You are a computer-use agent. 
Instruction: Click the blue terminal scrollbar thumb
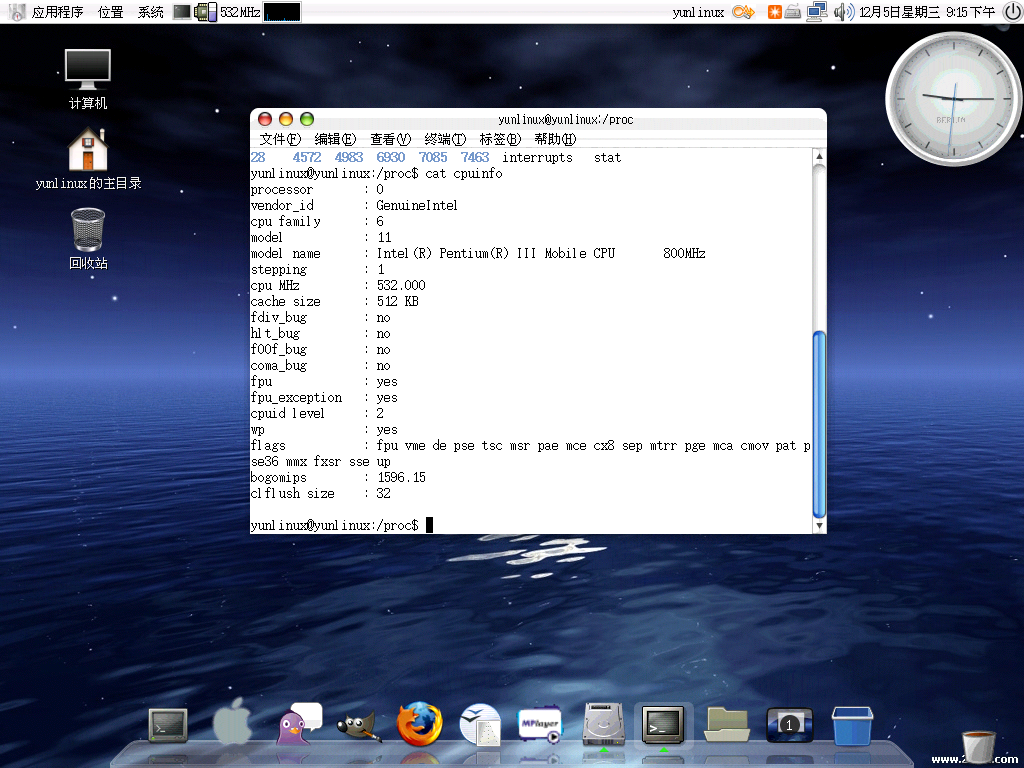819,424
